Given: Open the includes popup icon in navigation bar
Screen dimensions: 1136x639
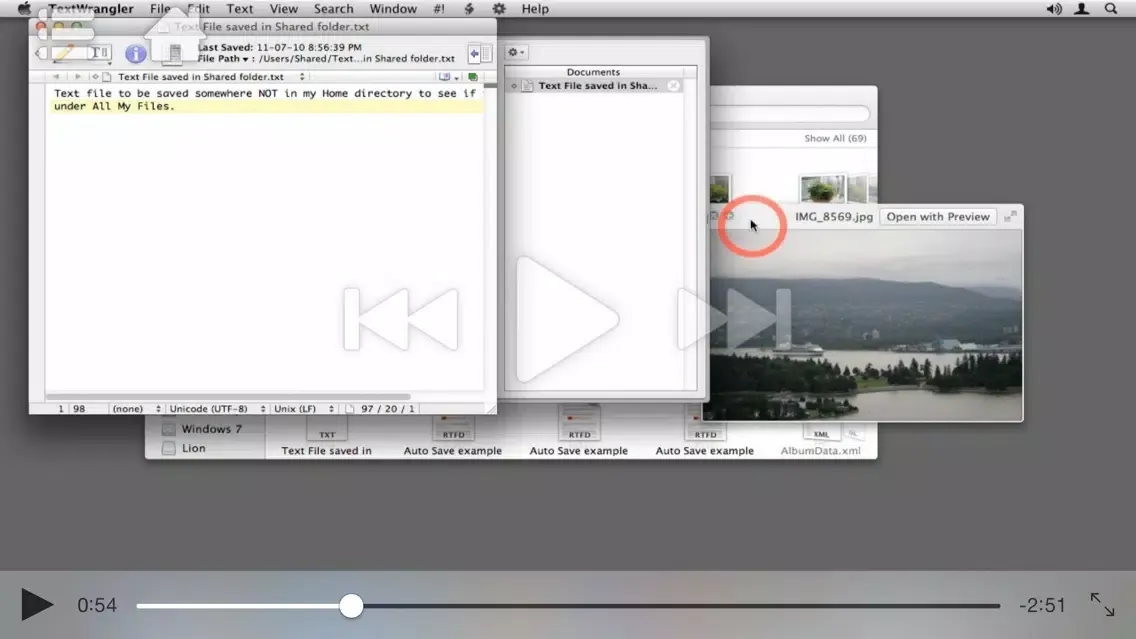Looking at the screenshot, I should tap(448, 77).
